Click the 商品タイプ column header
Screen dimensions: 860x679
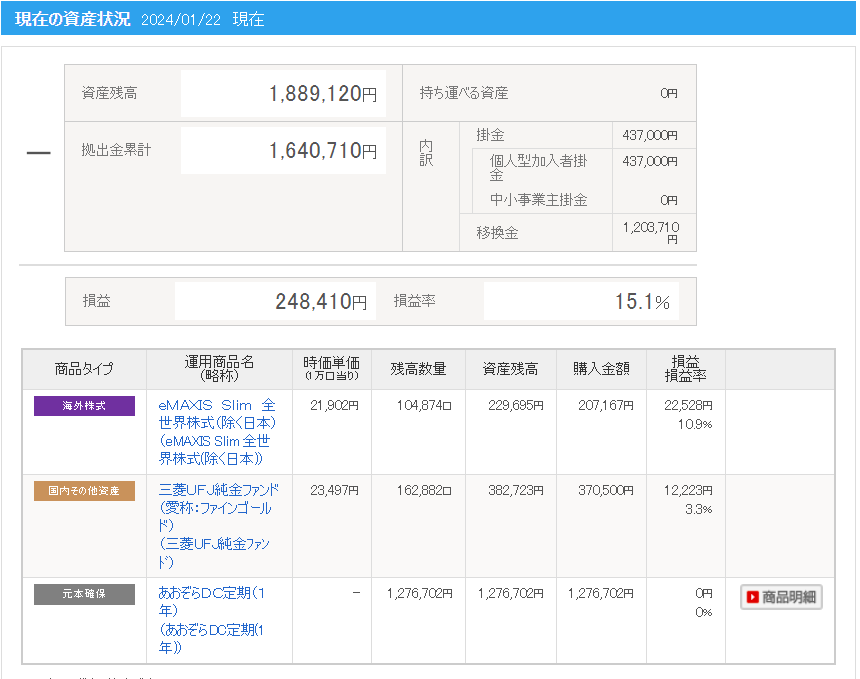84,369
